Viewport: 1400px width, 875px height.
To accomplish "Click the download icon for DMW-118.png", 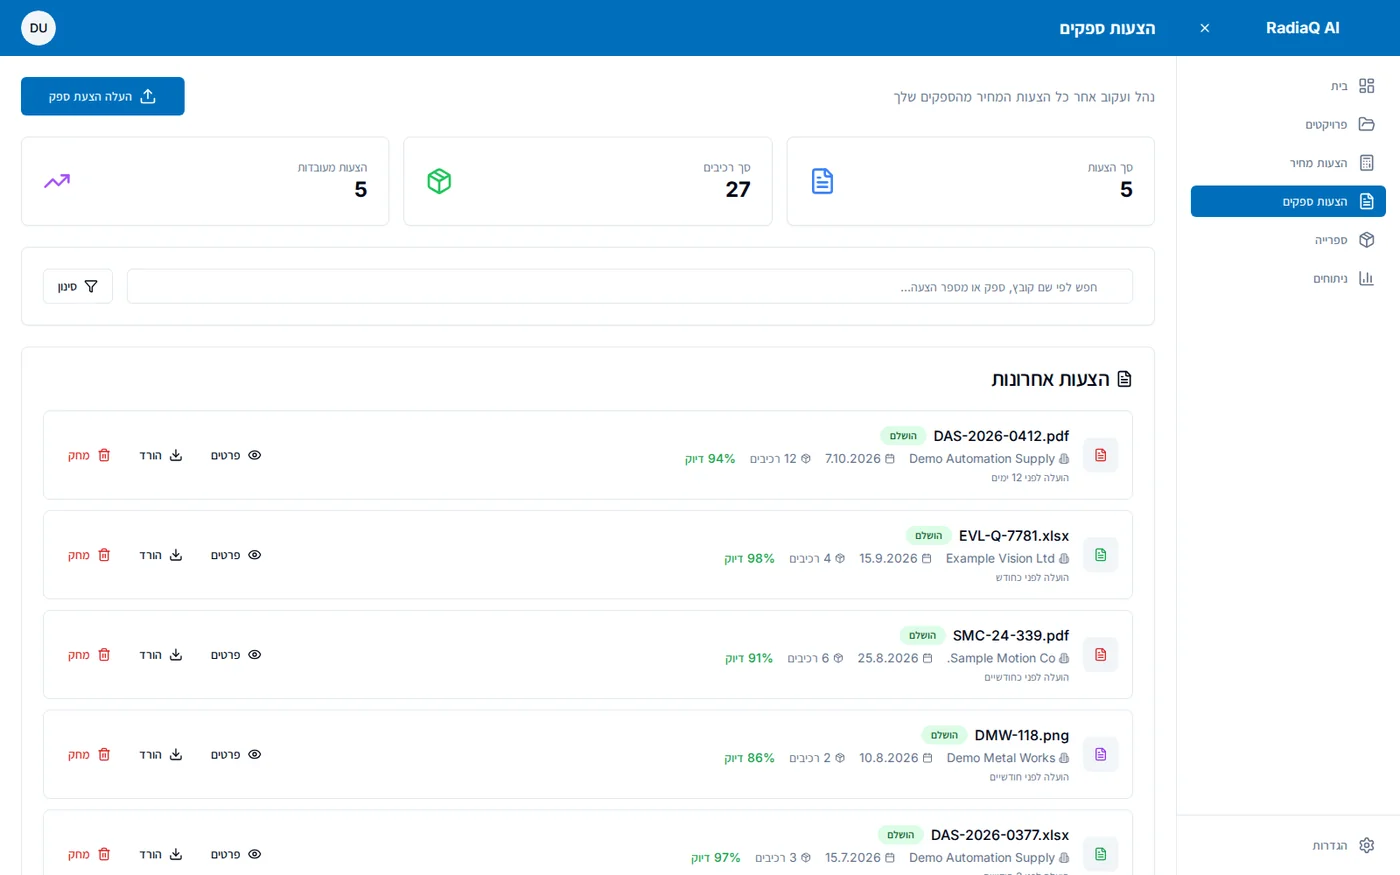I will pyautogui.click(x=176, y=755).
